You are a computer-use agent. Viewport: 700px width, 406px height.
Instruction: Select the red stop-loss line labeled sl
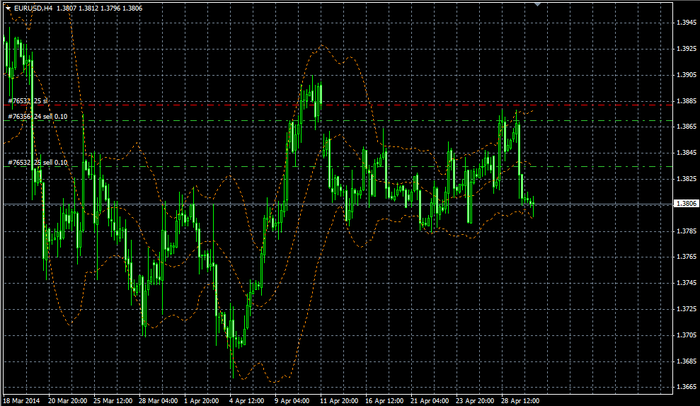338,105
